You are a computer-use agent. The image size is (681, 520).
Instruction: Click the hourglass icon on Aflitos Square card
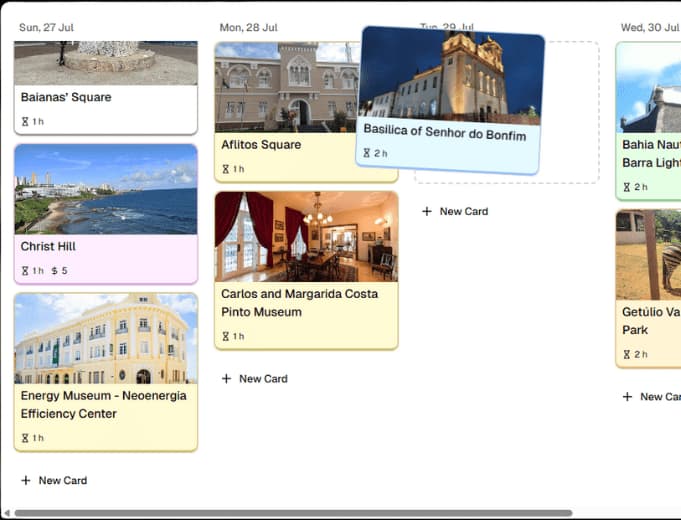point(225,169)
